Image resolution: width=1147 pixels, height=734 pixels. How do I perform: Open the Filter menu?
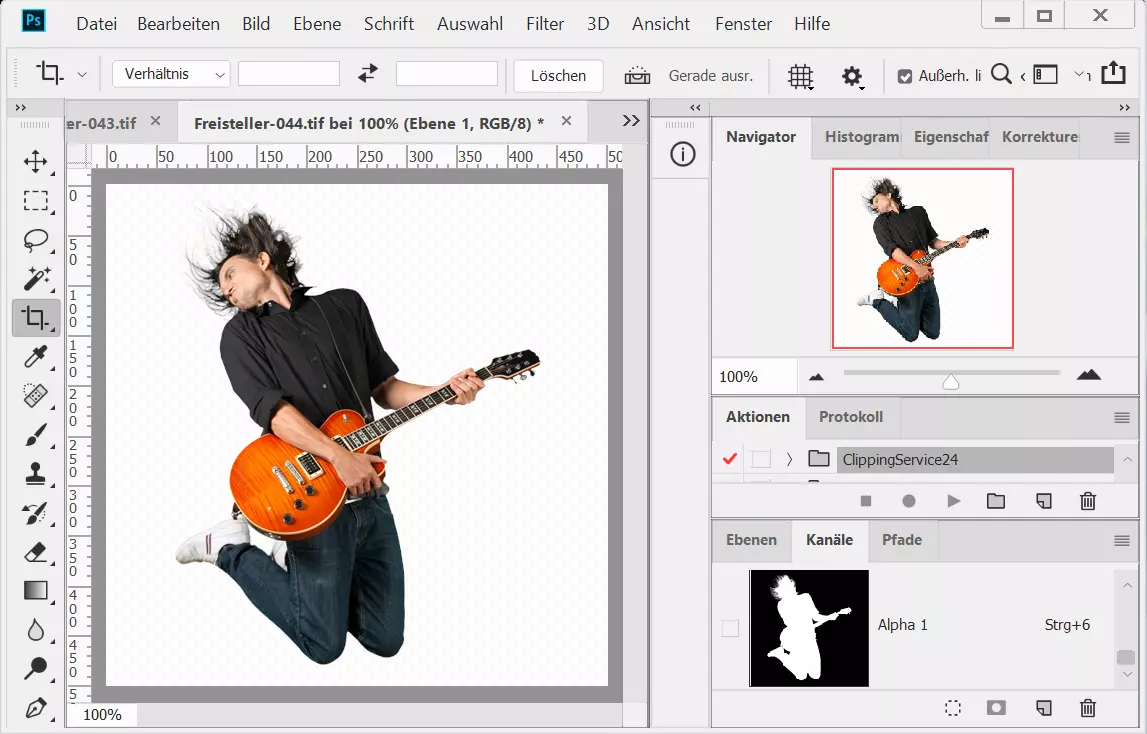[545, 23]
